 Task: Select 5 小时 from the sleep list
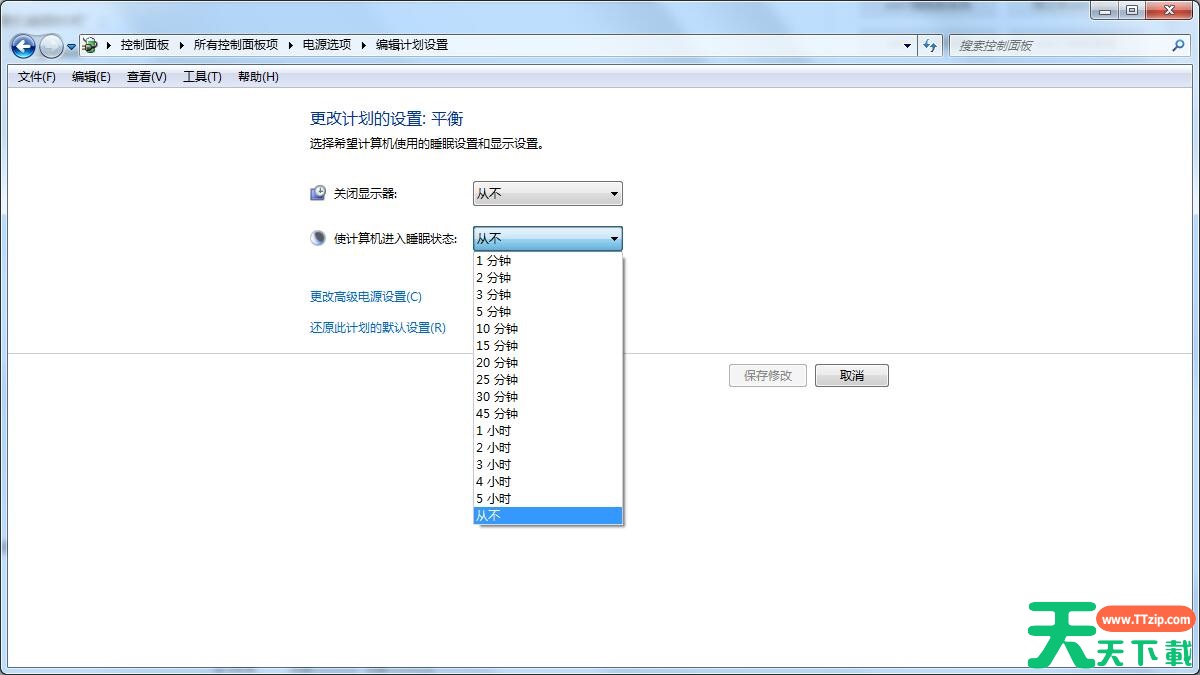point(548,499)
